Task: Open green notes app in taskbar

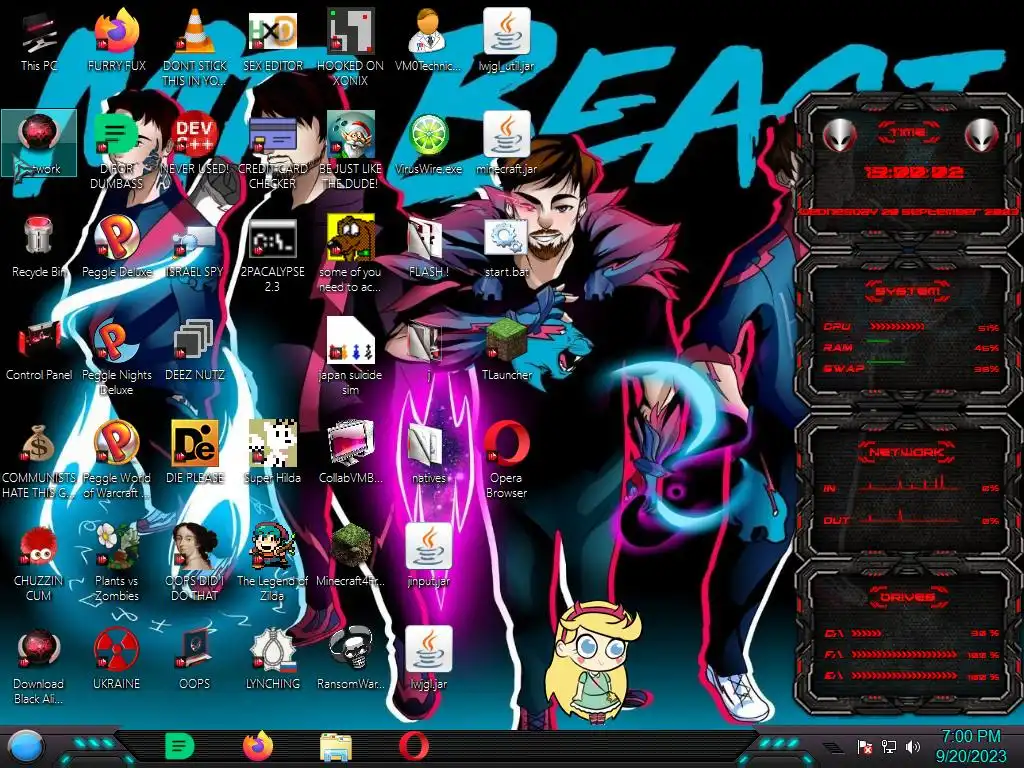Action: pos(180,746)
